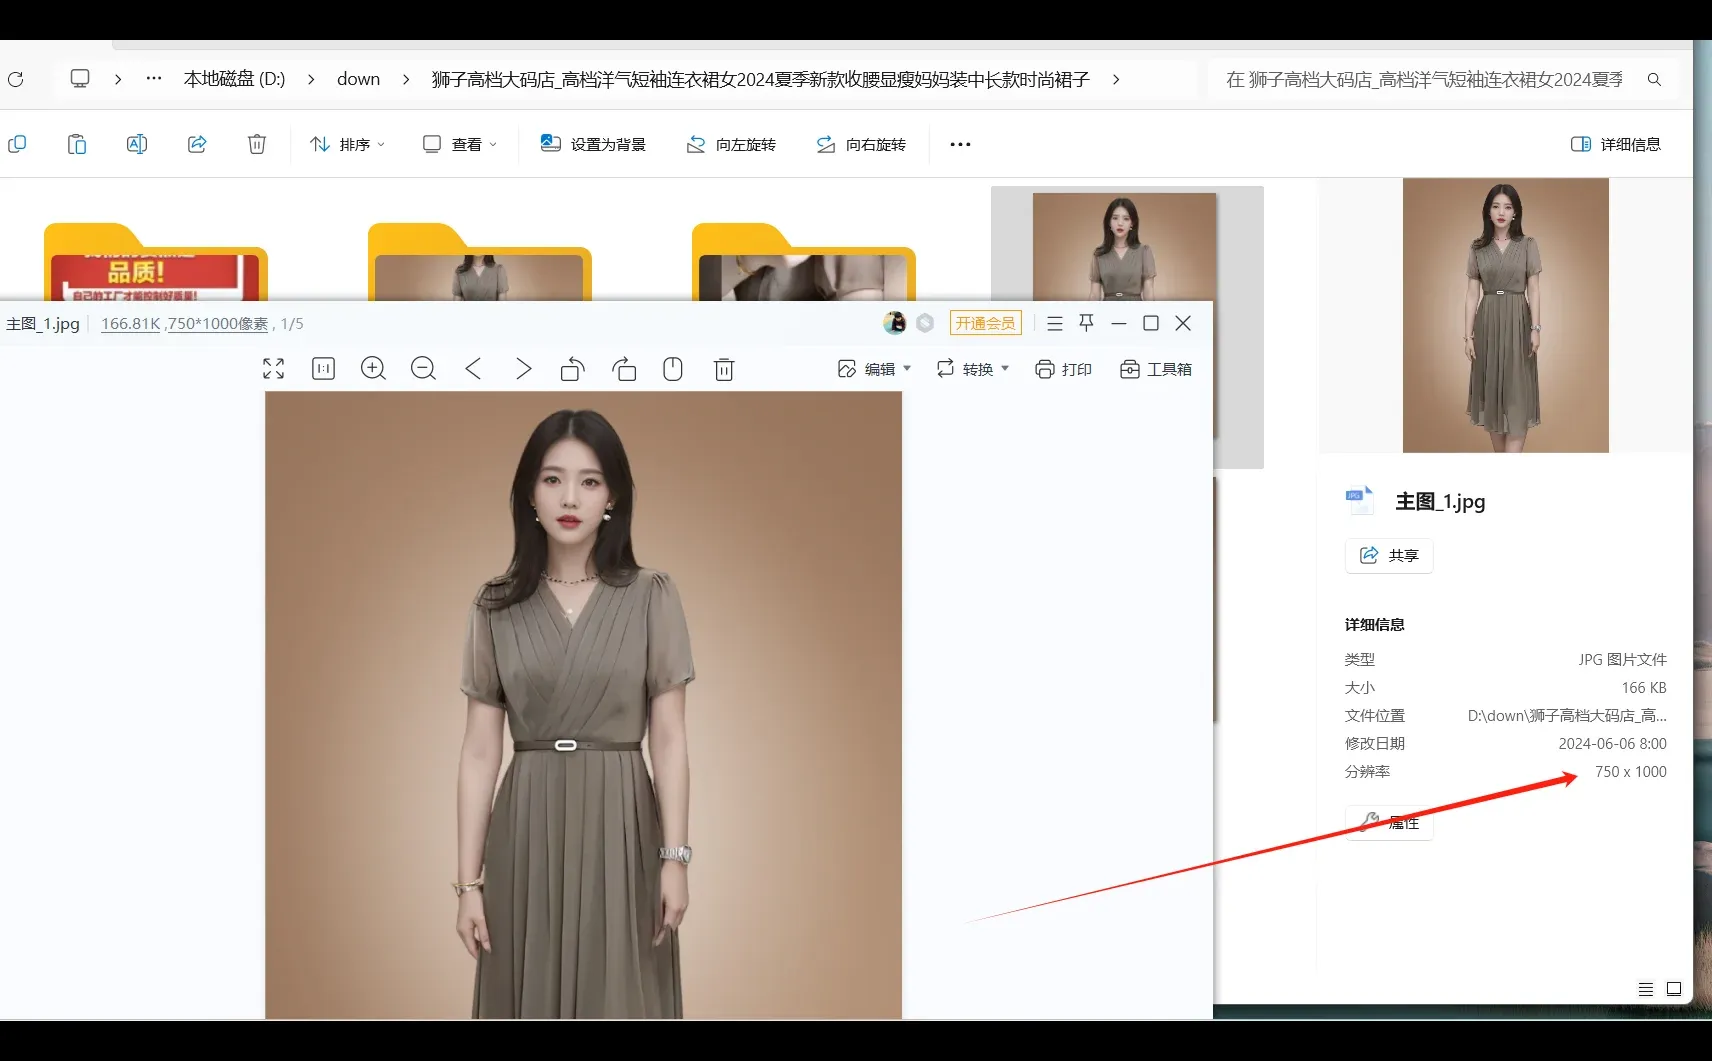
Task: Click the gray membership badge icon beside avatar
Action: (925, 323)
